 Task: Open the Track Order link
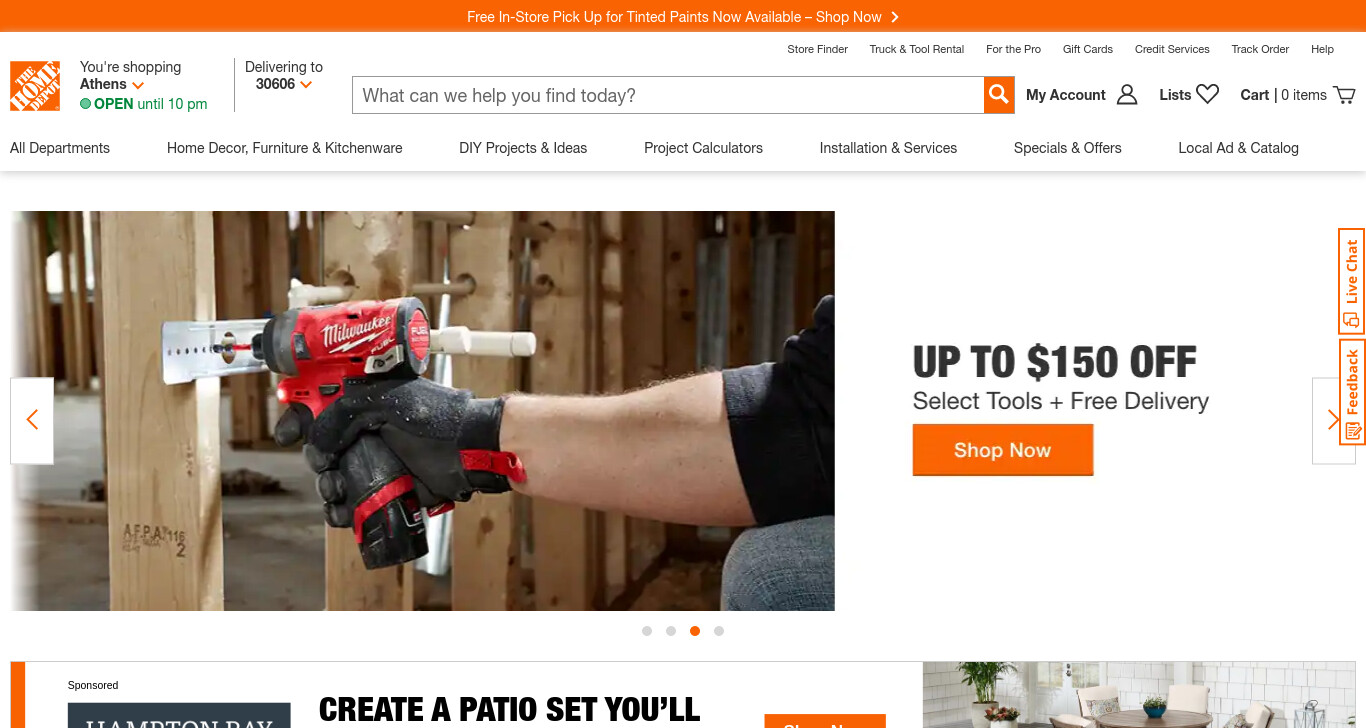pyautogui.click(x=1260, y=49)
